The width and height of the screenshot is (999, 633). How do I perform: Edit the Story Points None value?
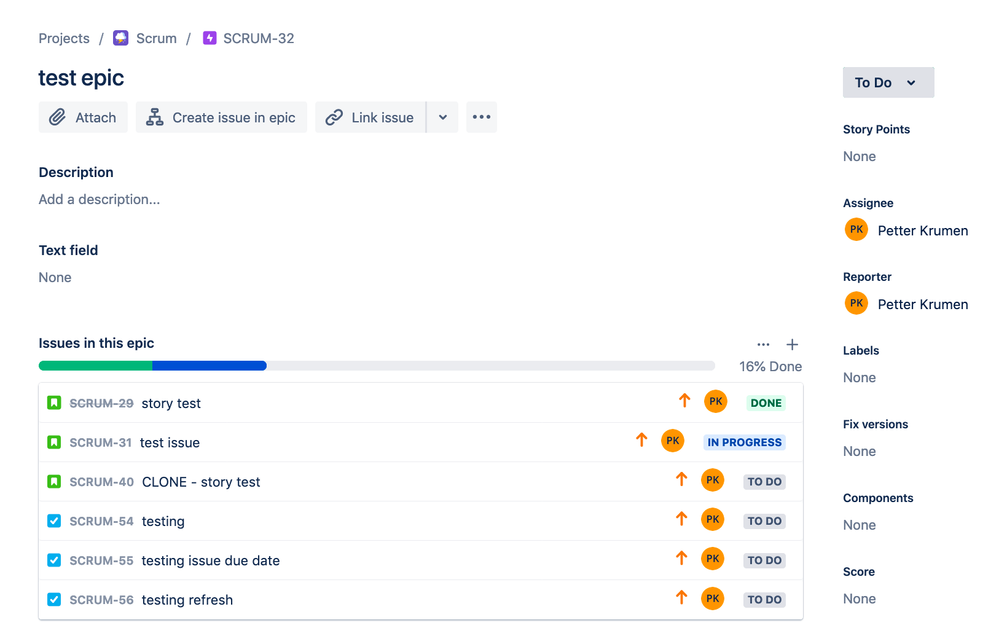tap(859, 156)
